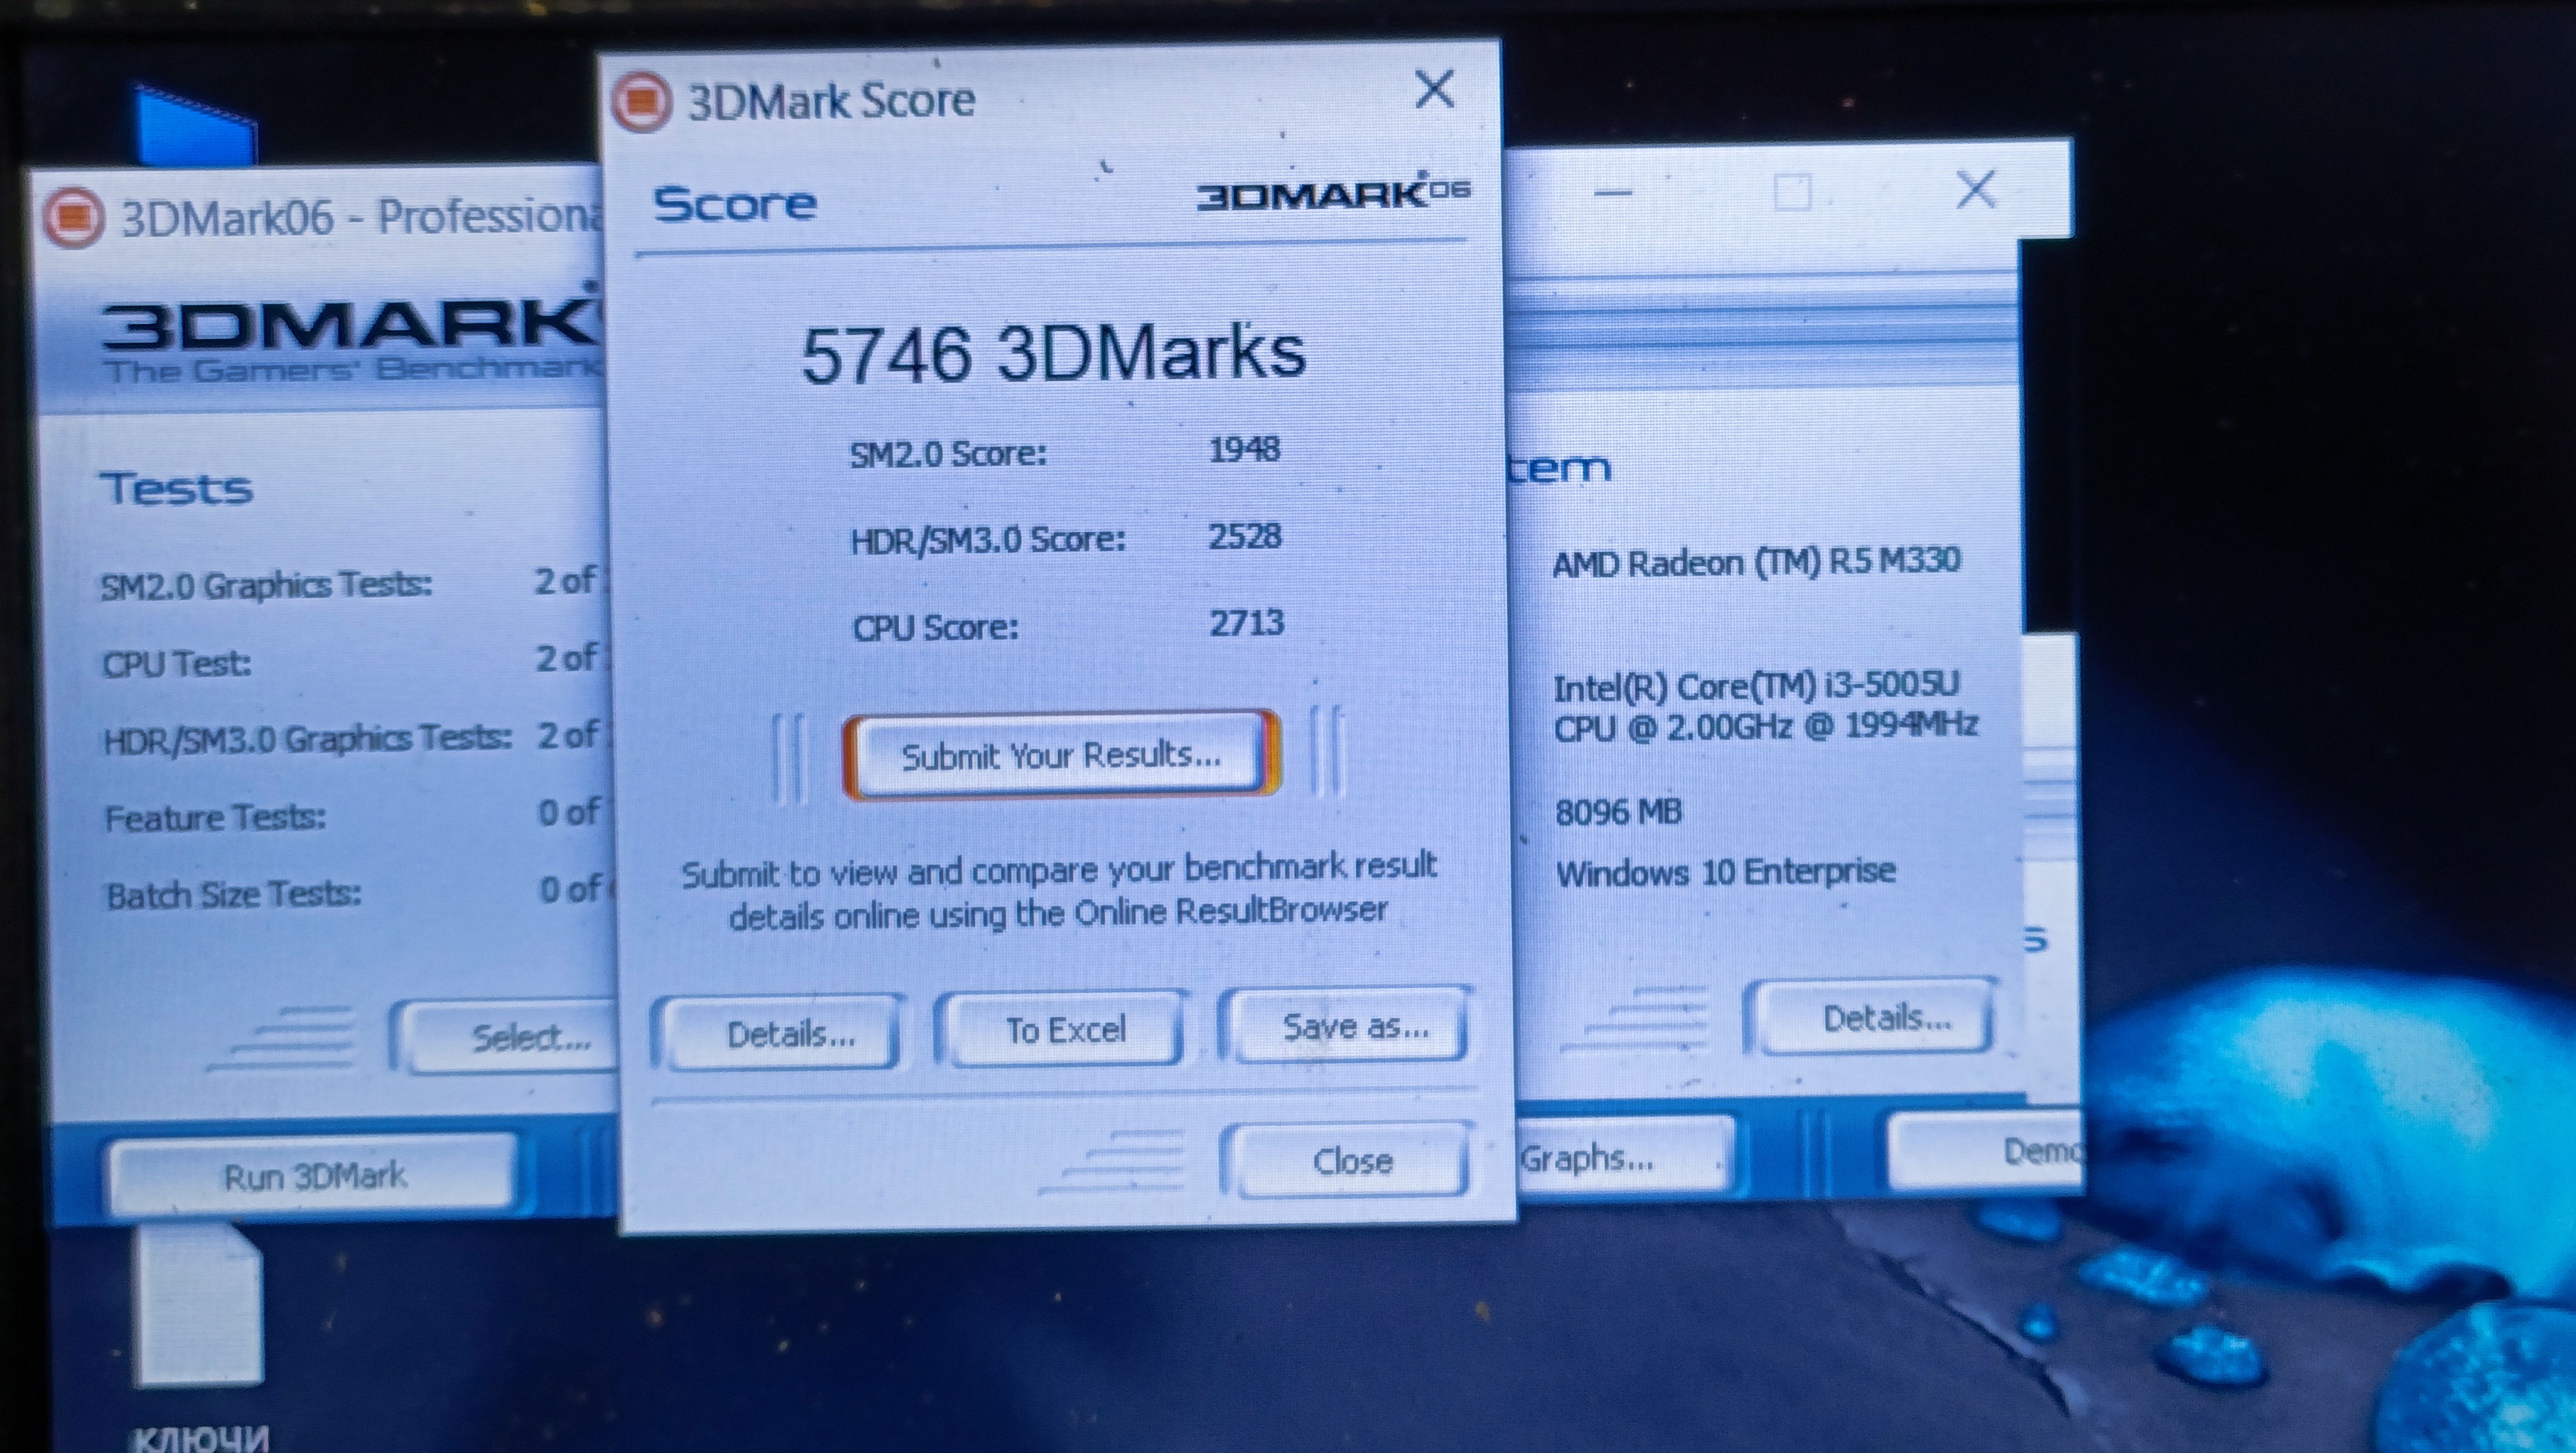The image size is (2576, 1453).
Task: Click the HDR/SM3.0 Score value 2528
Action: pos(1244,536)
